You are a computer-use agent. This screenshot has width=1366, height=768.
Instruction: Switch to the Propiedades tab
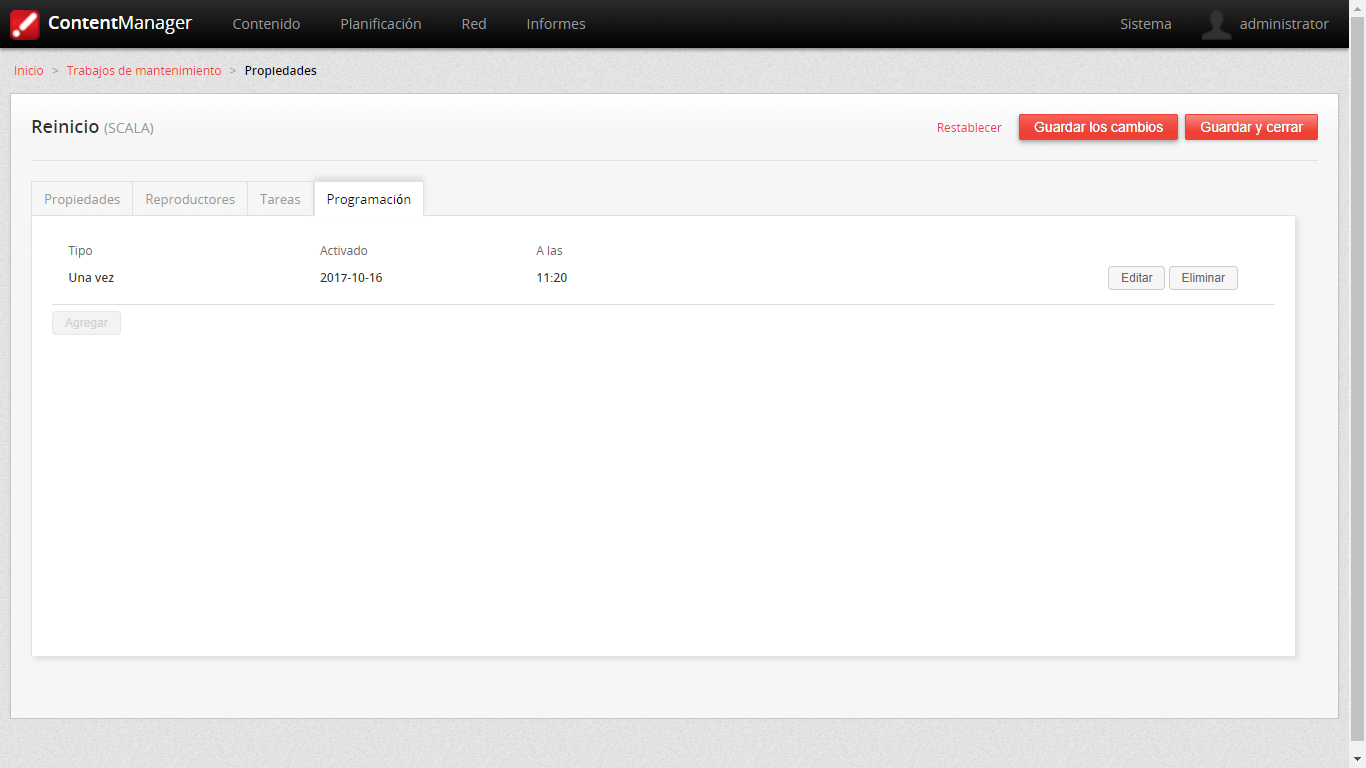(x=82, y=199)
